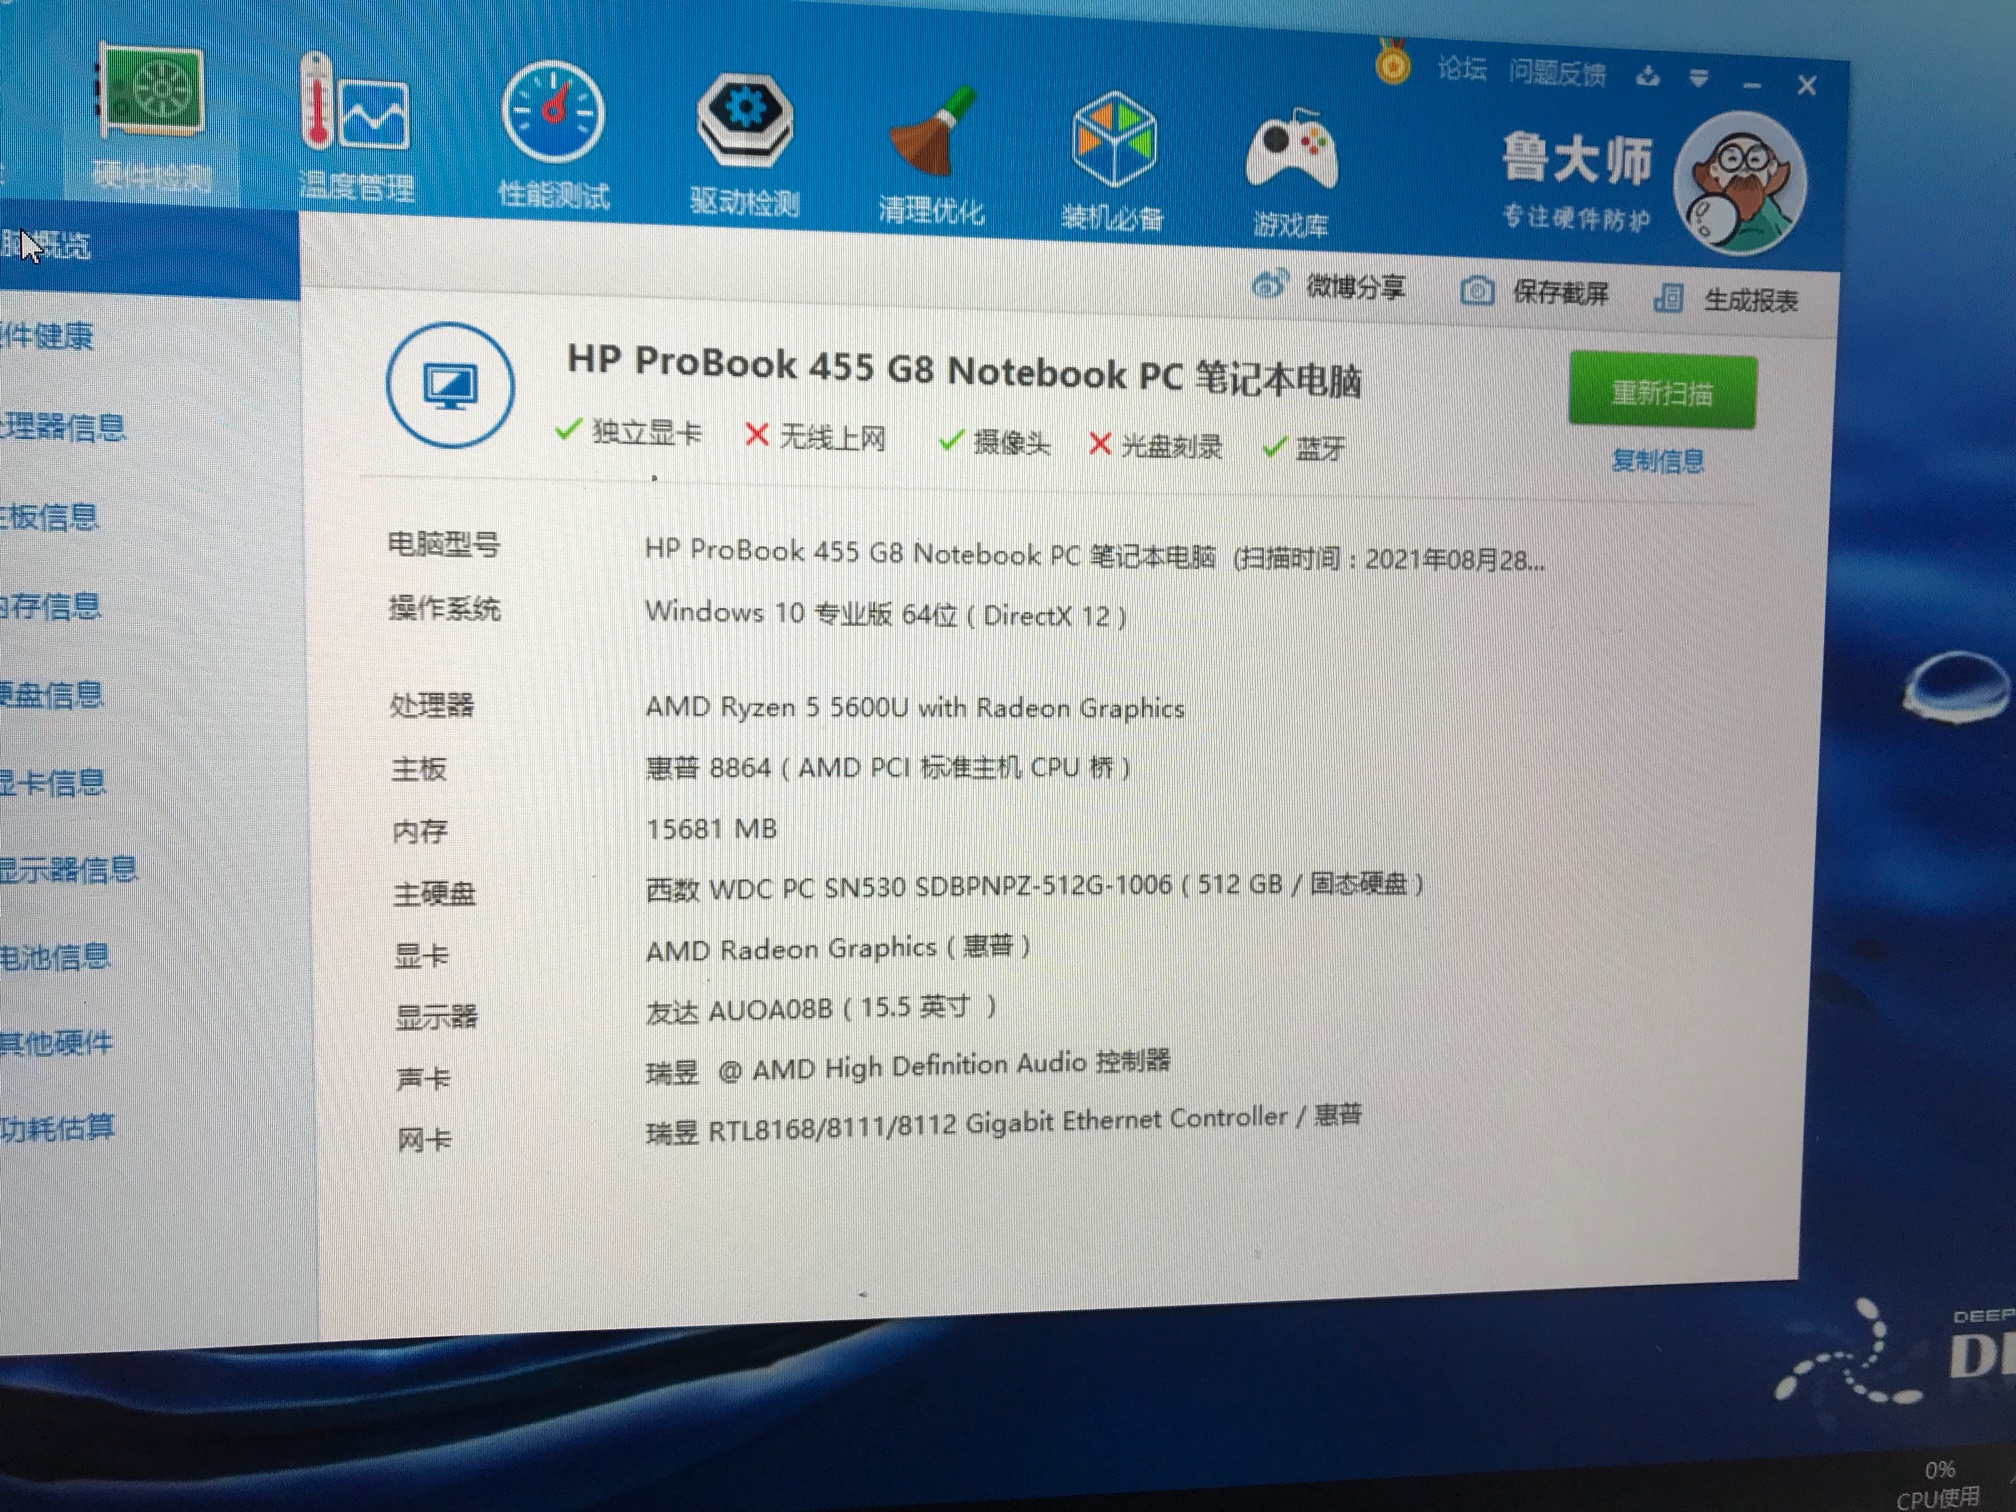Click the round computer monitor icon
This screenshot has height=1512, width=2016.
[450, 385]
